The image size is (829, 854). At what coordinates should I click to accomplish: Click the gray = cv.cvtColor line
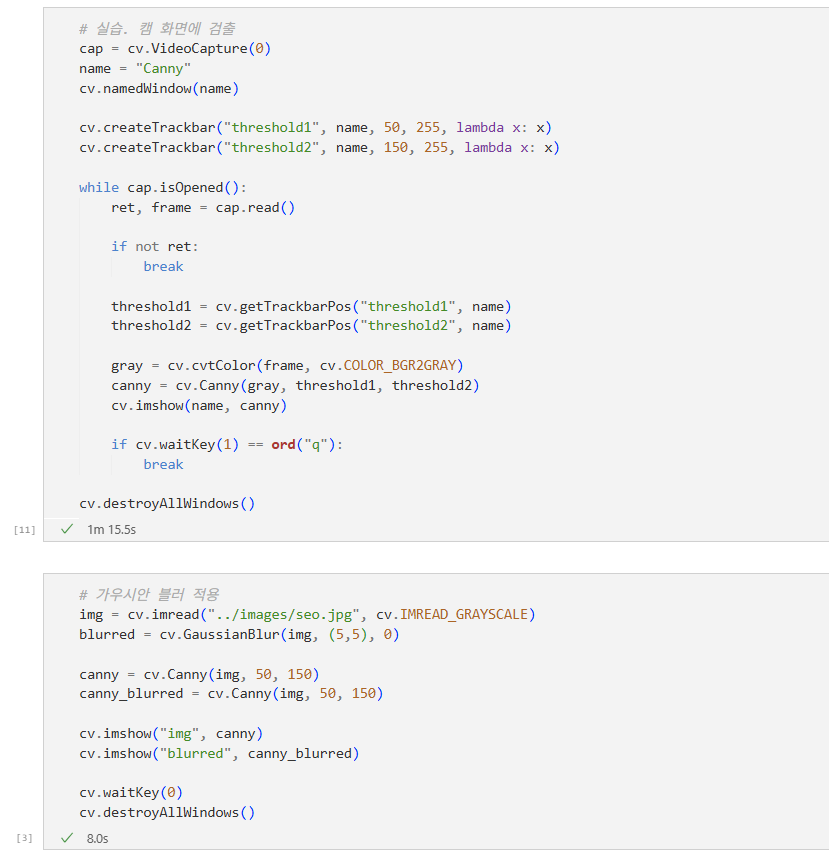pos(287,365)
